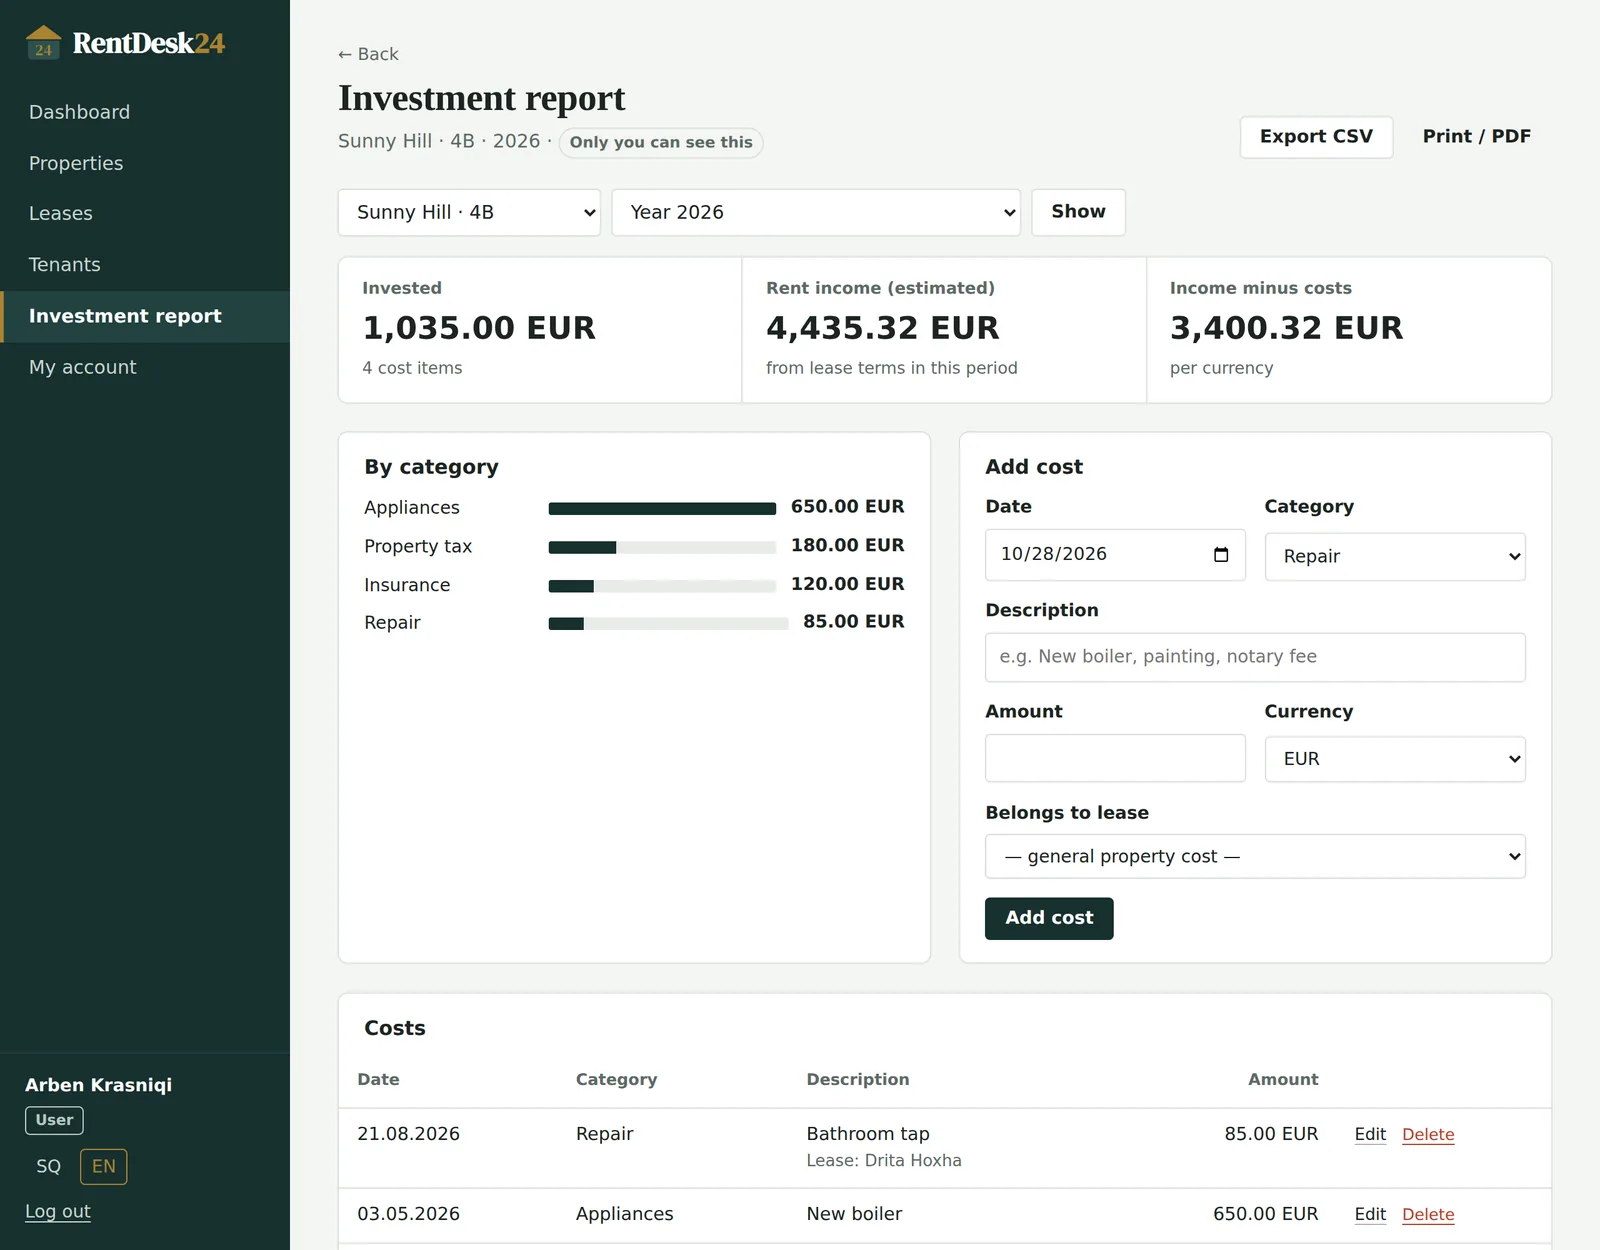Click the "Arben Krasniqi" user name
Screen dimensions: 1600x1250
[x=98, y=1085]
